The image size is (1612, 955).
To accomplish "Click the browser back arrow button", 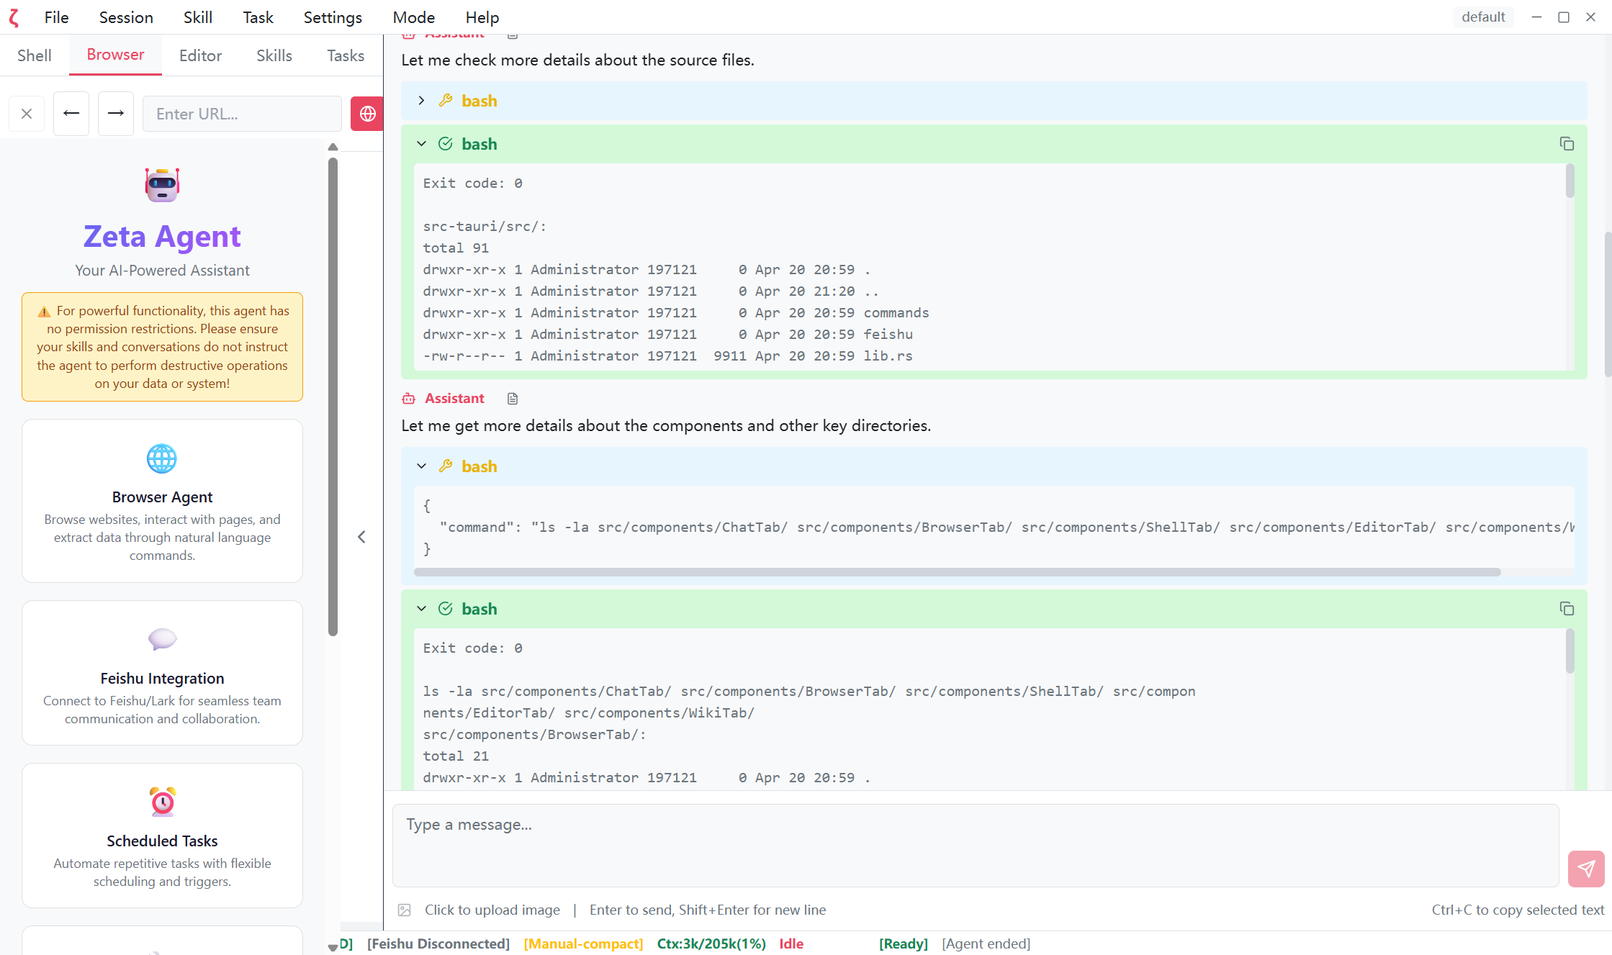I will click(x=71, y=113).
